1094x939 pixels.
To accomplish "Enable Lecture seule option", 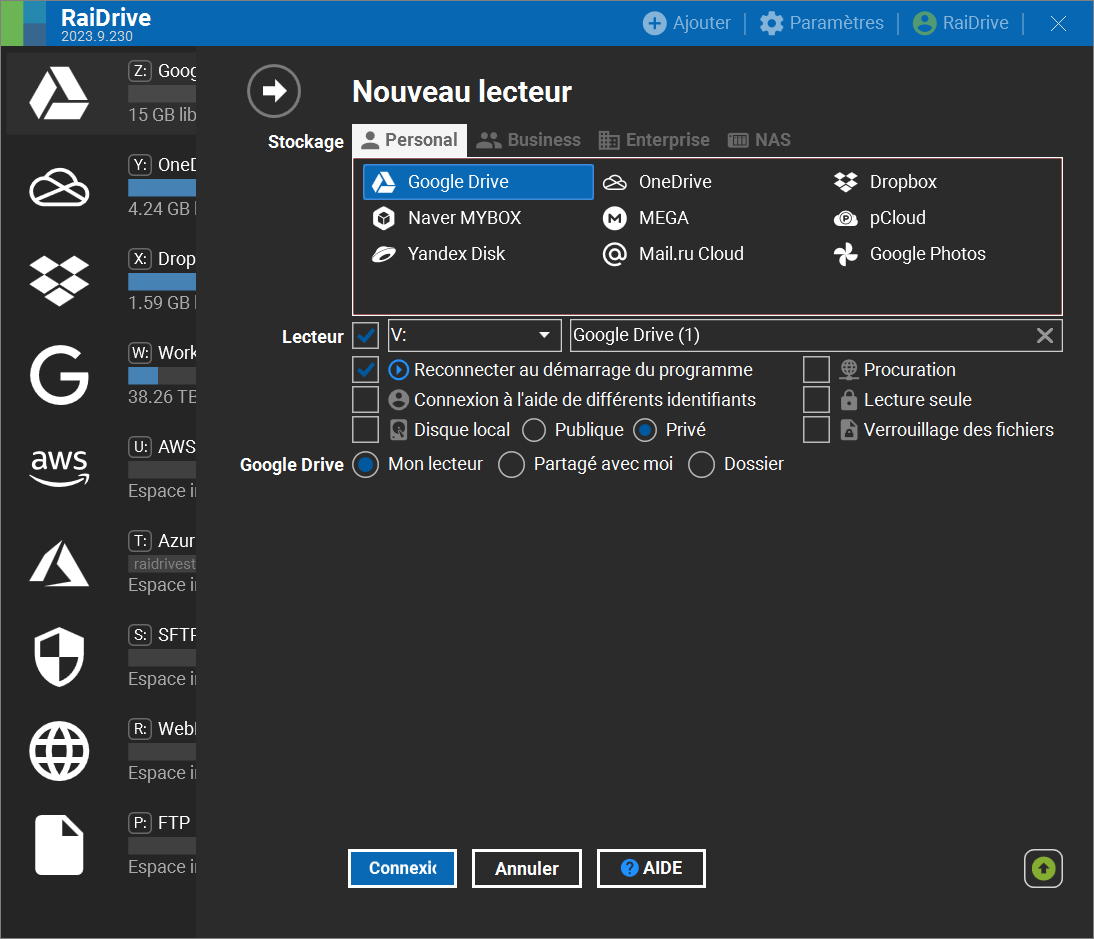I will (816, 399).
